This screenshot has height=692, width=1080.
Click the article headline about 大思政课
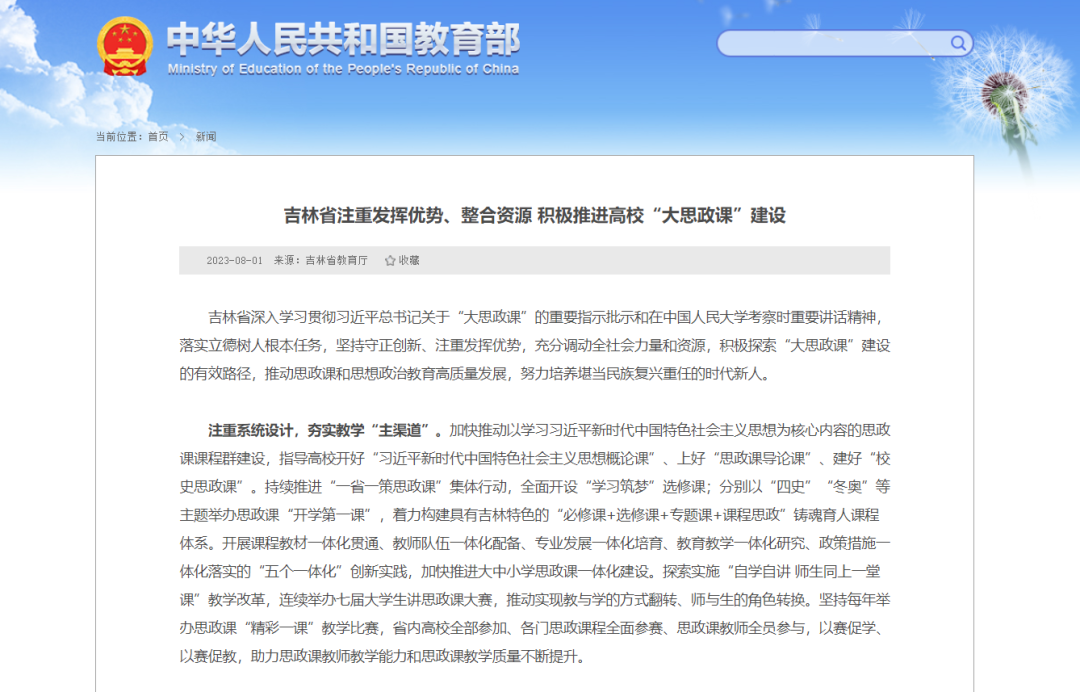coord(534,216)
